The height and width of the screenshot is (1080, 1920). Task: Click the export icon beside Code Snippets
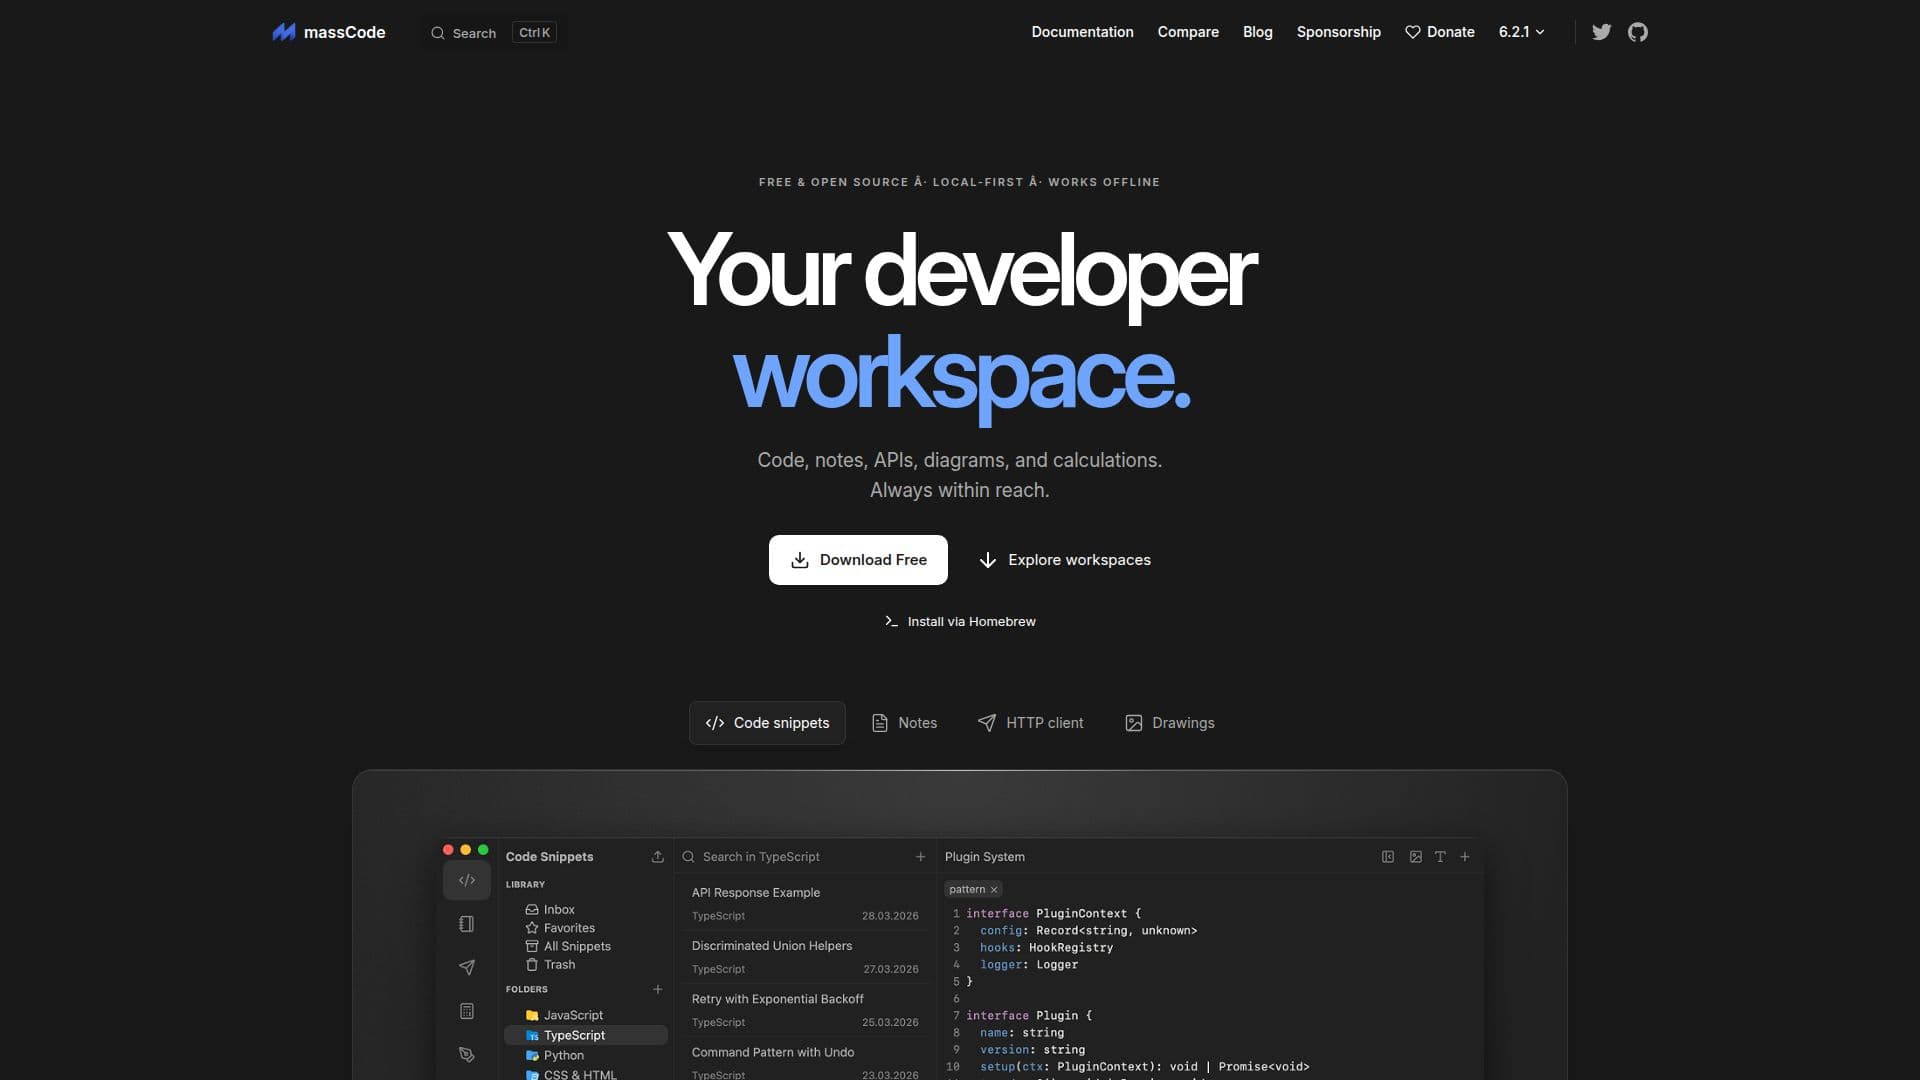tap(658, 857)
